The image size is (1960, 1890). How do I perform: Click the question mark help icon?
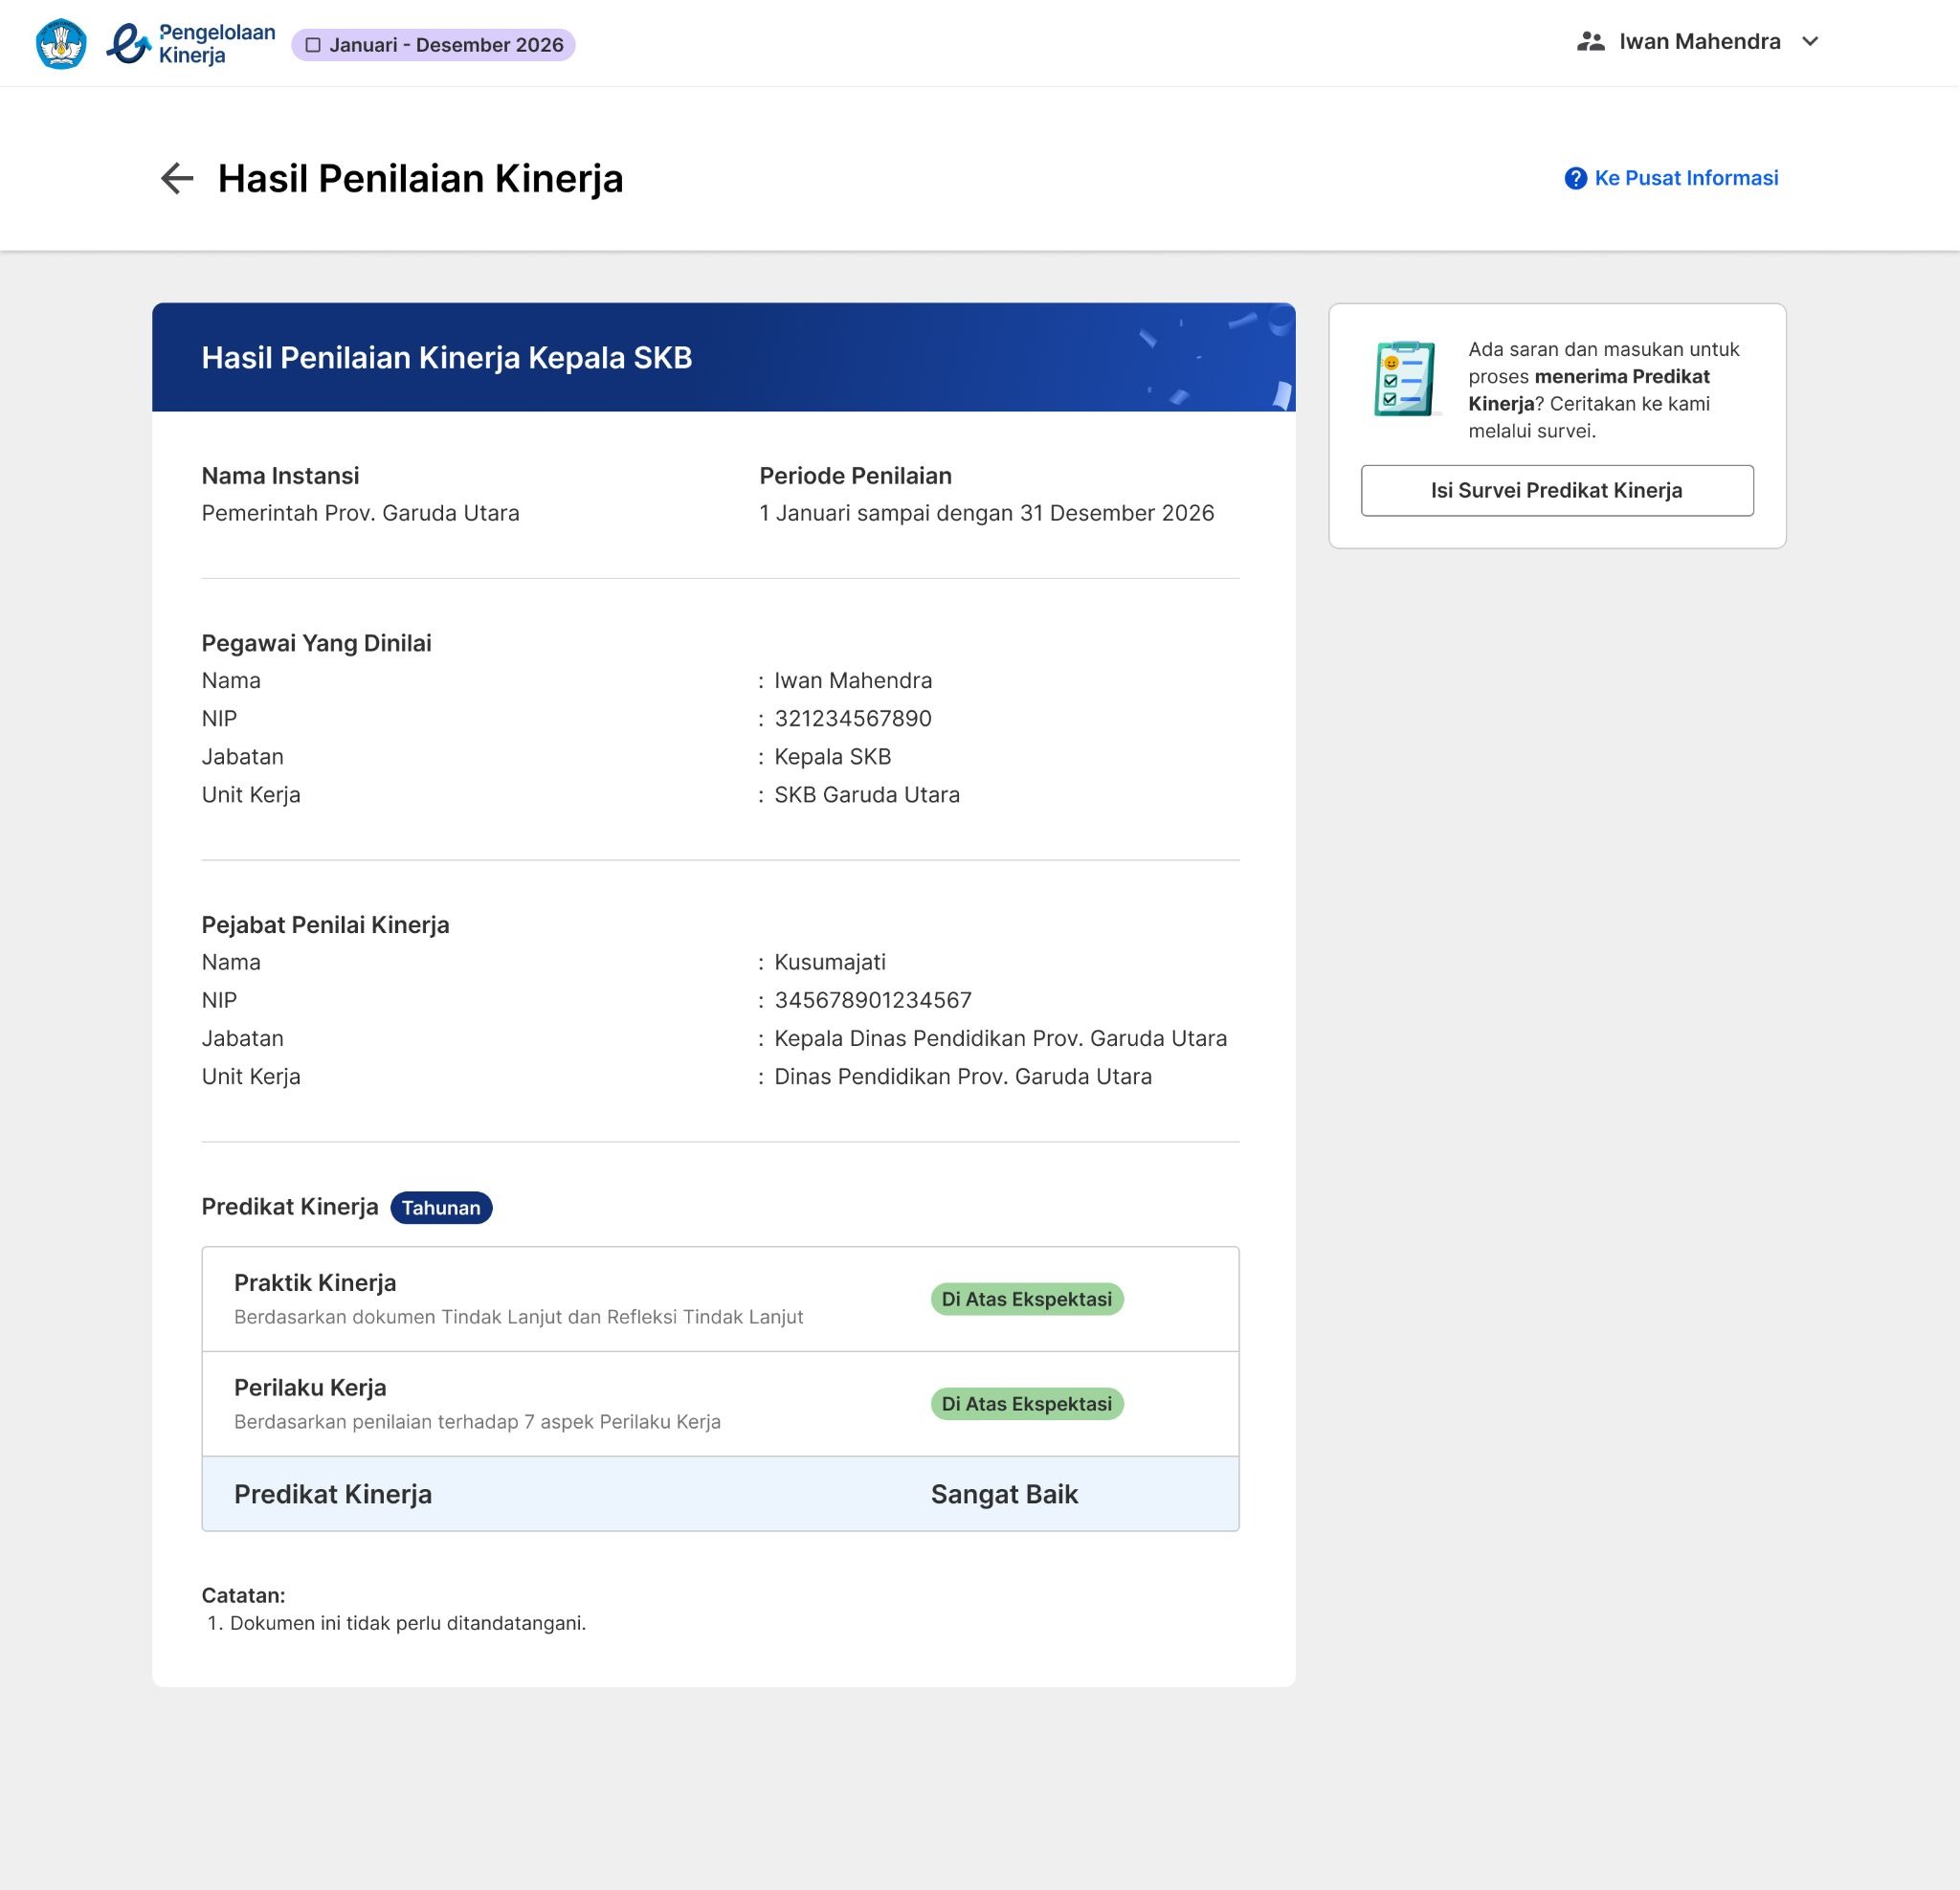pos(1575,178)
